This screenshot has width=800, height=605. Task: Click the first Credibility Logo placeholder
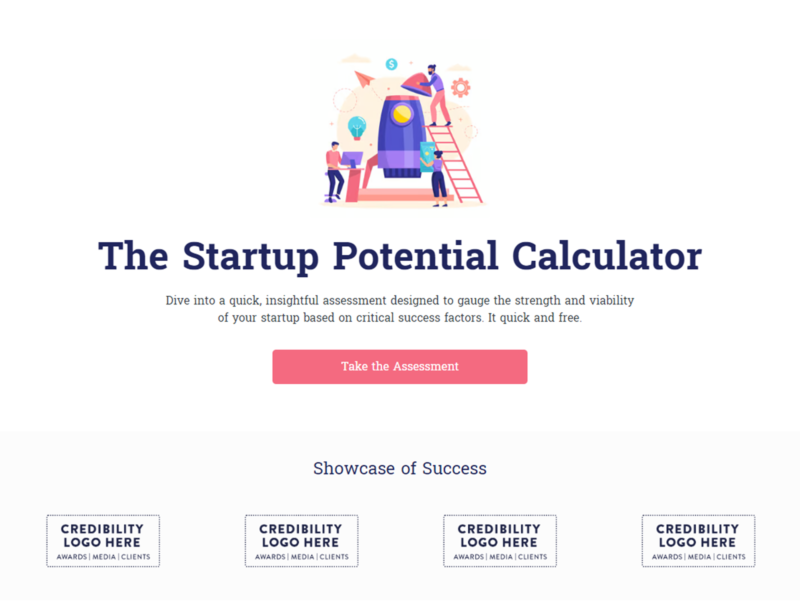pyautogui.click(x=103, y=540)
